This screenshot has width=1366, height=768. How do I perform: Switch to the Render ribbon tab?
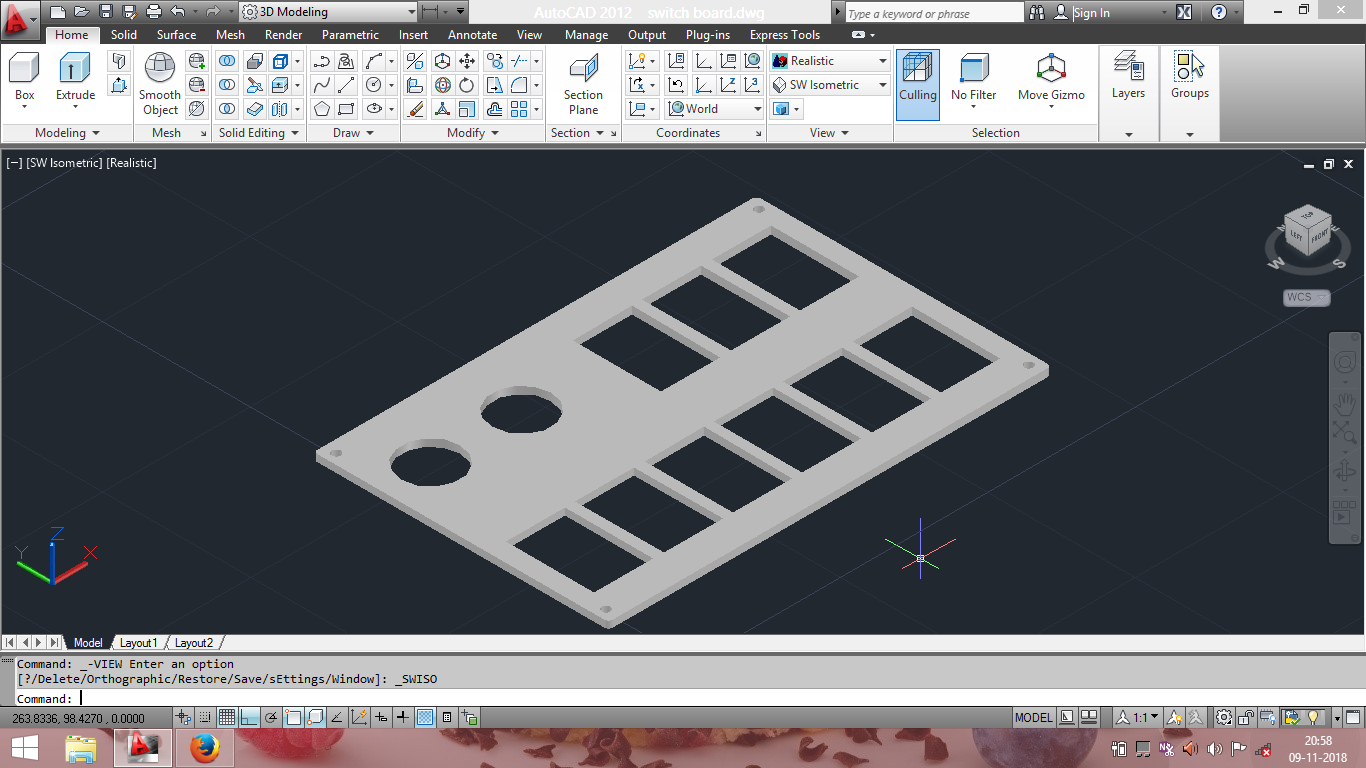pos(283,35)
